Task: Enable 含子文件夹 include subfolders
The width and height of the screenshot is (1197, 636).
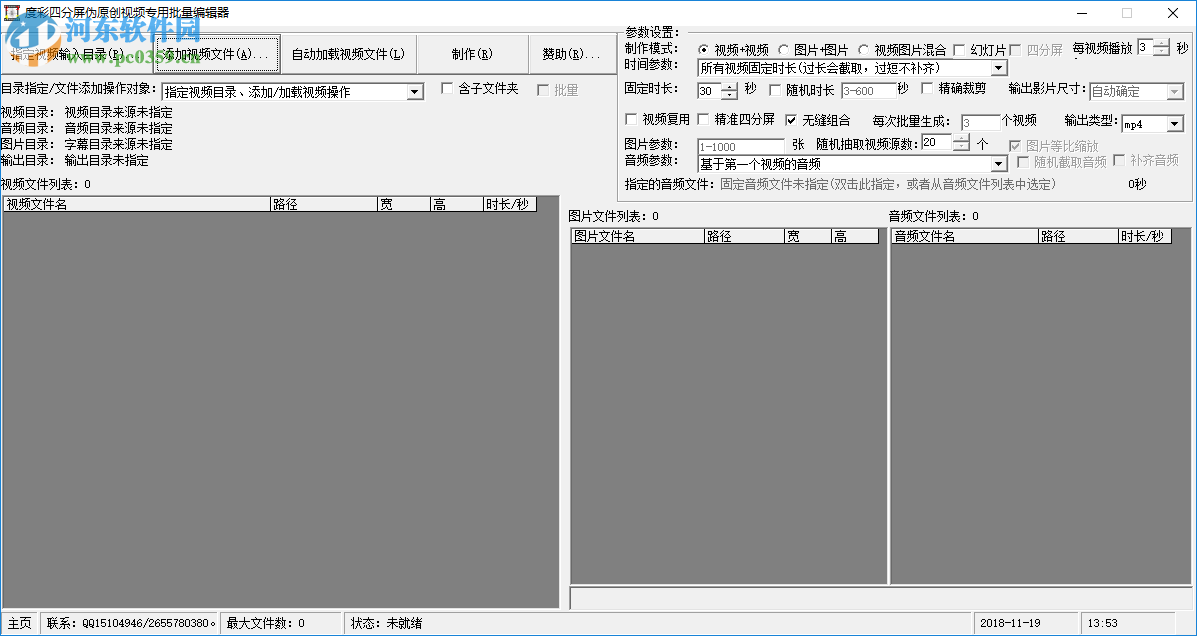Action: click(x=447, y=88)
